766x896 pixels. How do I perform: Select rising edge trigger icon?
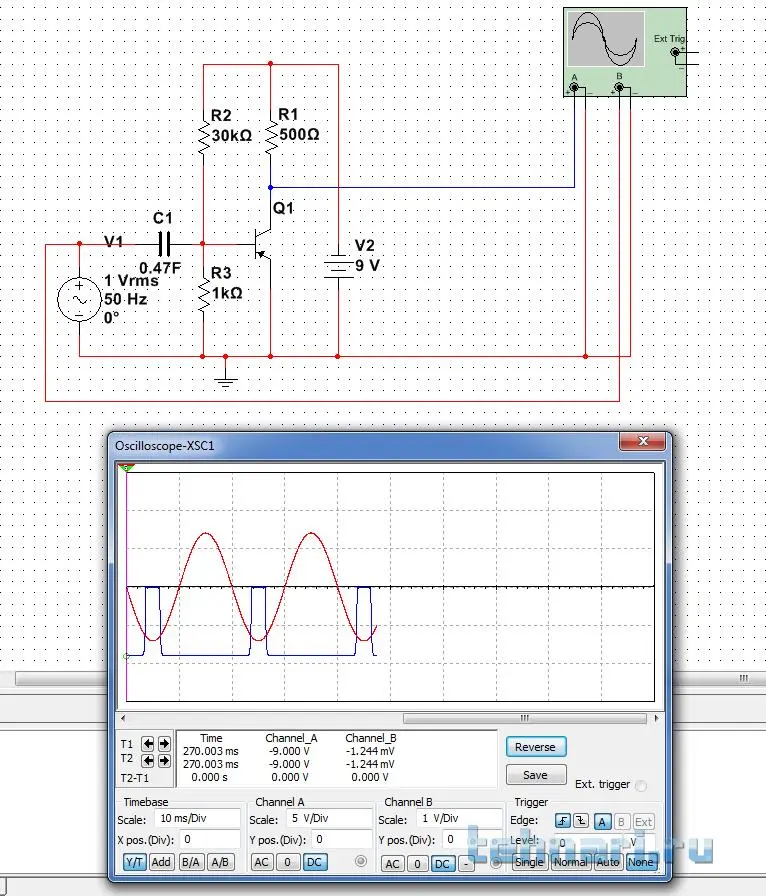pos(563,821)
